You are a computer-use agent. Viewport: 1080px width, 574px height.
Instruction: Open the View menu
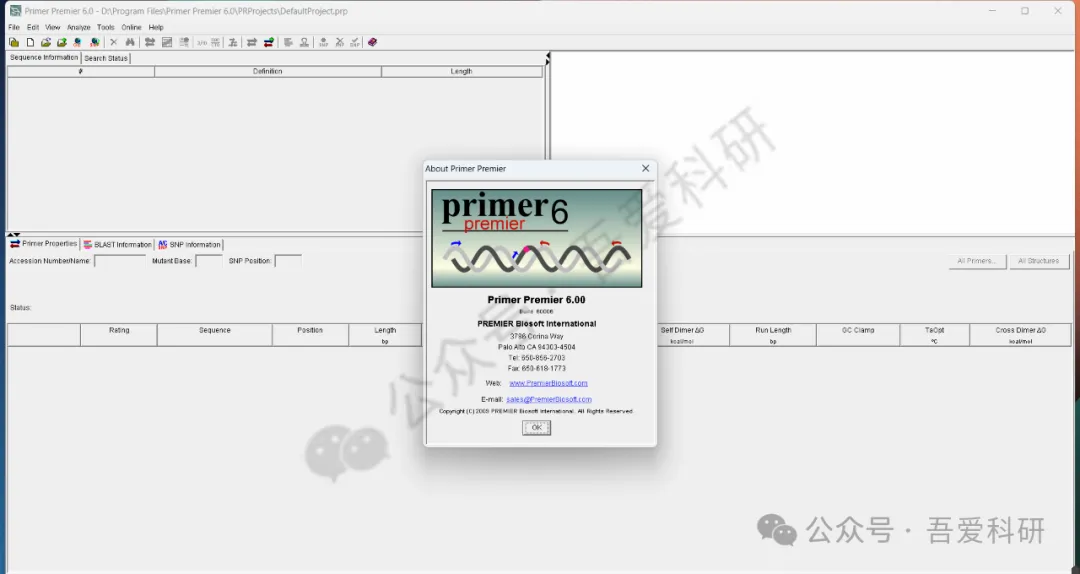[53, 28]
